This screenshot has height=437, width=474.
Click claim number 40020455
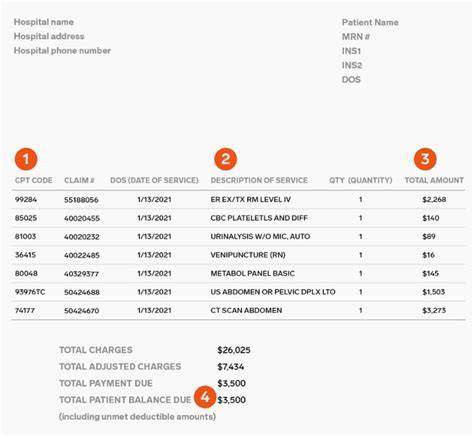pyautogui.click(x=82, y=218)
